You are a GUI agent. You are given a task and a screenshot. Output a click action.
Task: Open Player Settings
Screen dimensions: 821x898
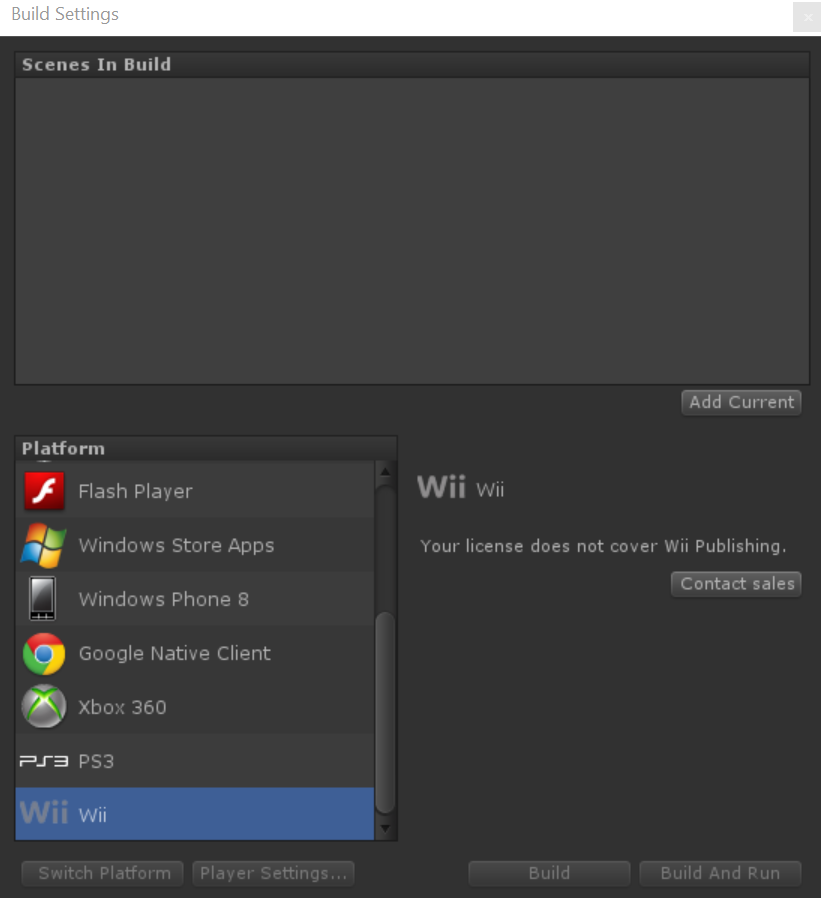coord(273,873)
